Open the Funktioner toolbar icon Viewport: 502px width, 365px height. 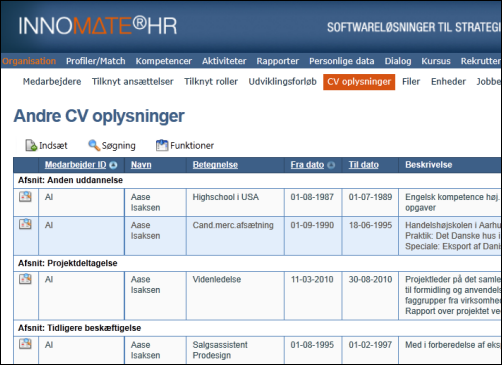click(x=162, y=145)
